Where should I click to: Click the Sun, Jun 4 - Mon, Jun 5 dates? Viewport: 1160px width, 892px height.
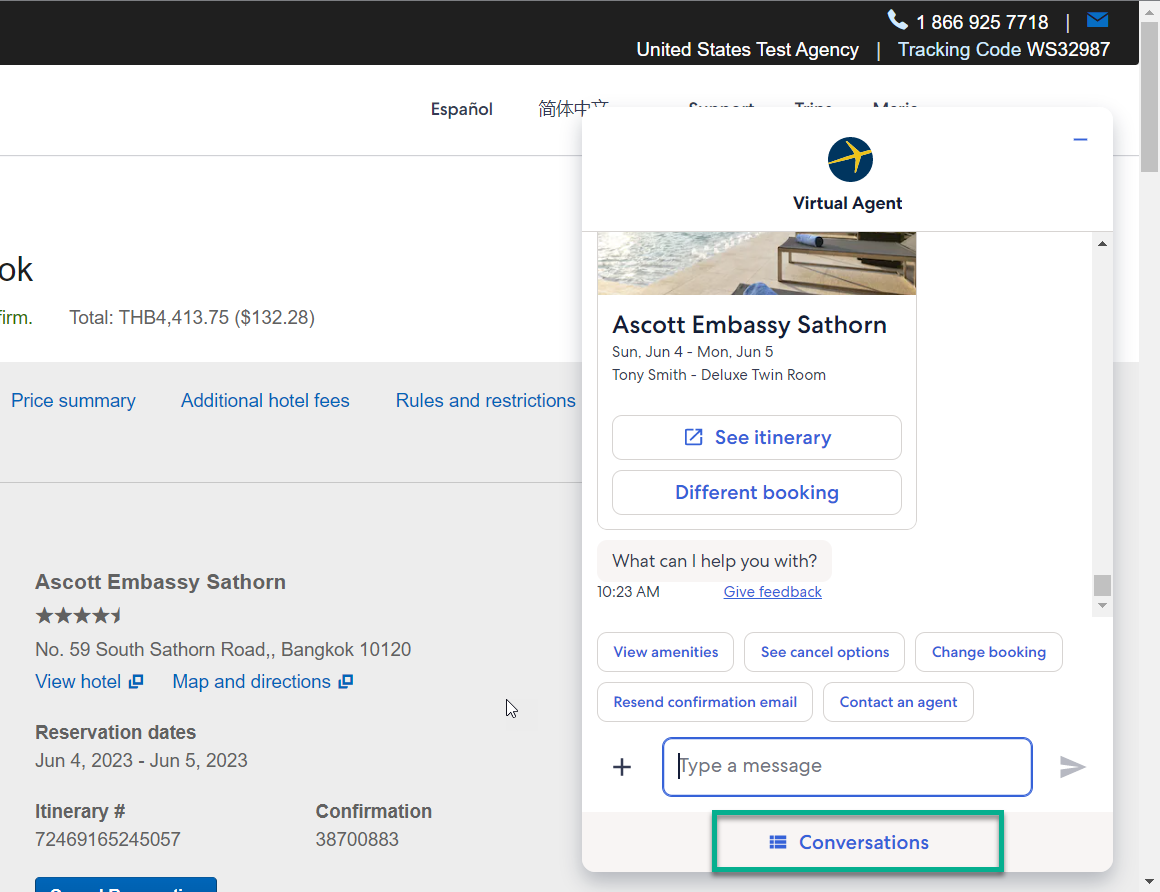tap(692, 352)
